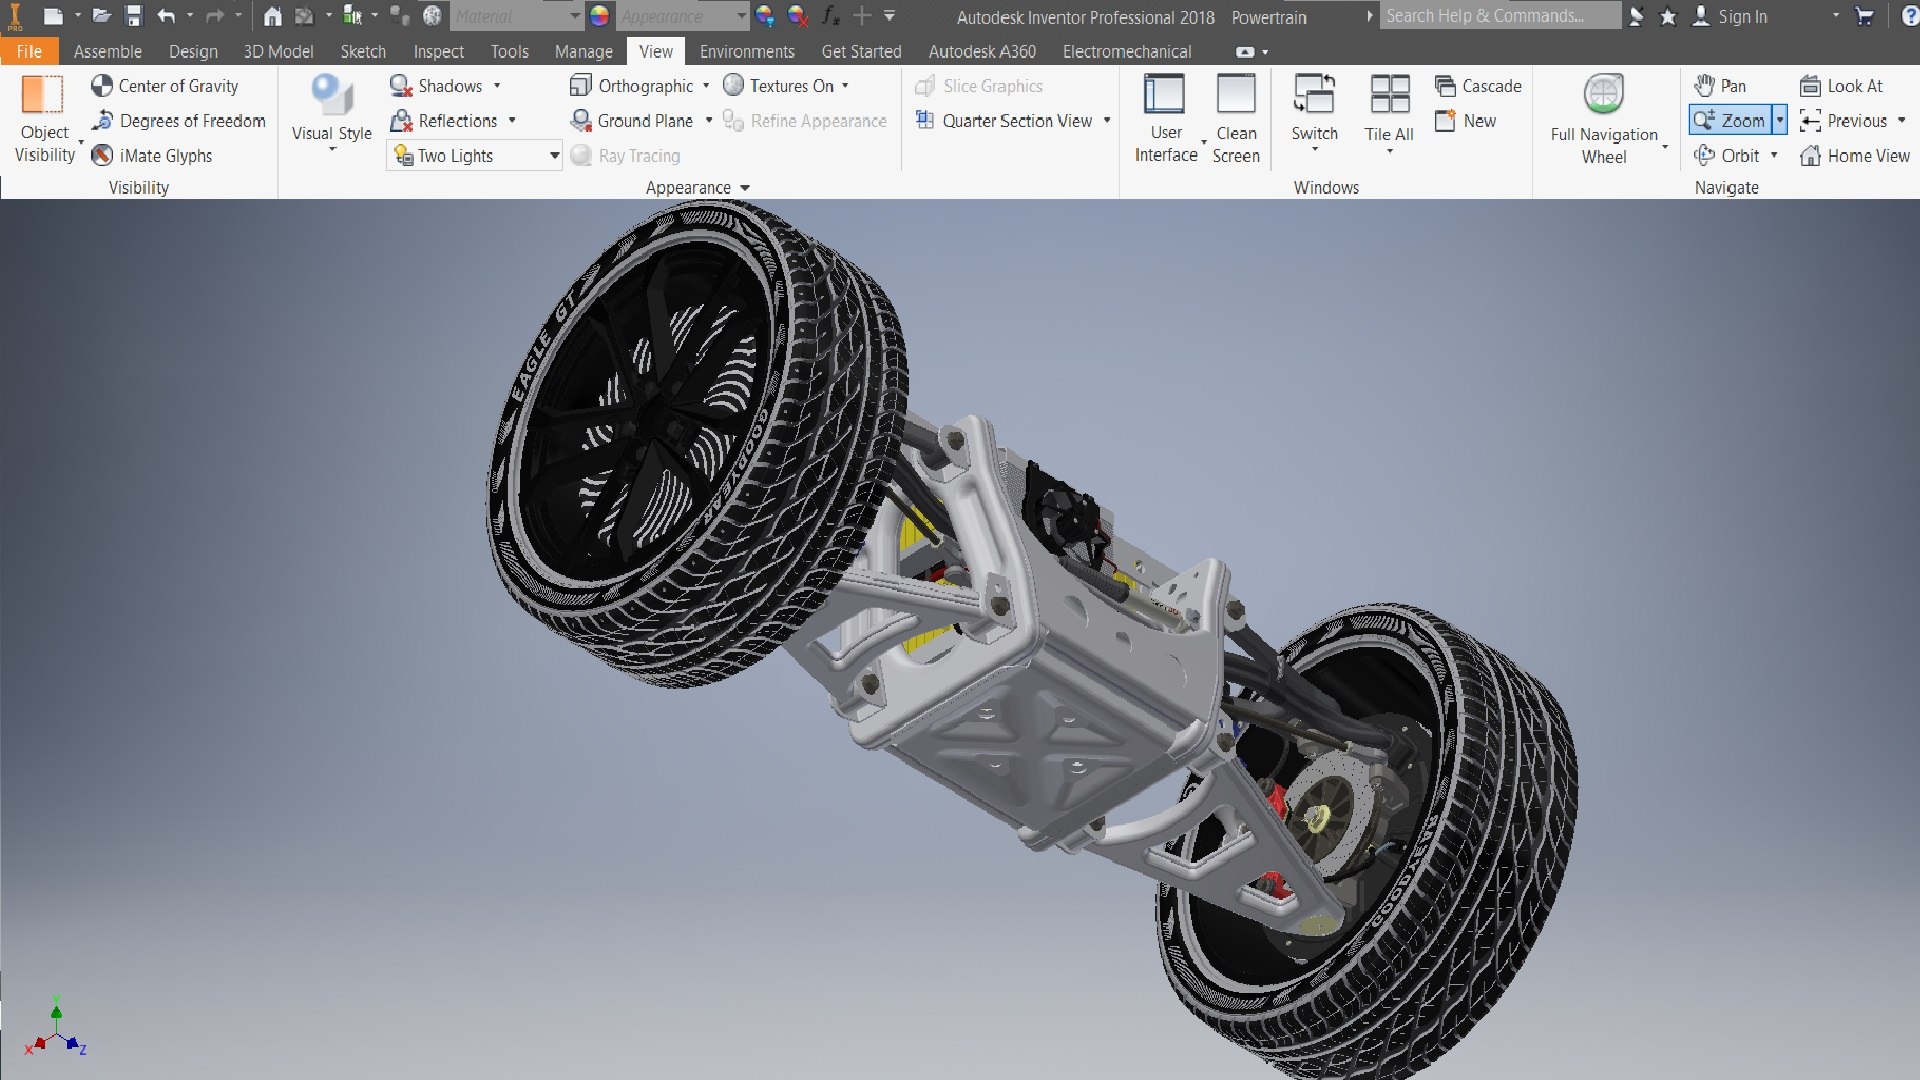Select the Pan tool
Viewport: 1920px width, 1080px height.
click(1720, 86)
